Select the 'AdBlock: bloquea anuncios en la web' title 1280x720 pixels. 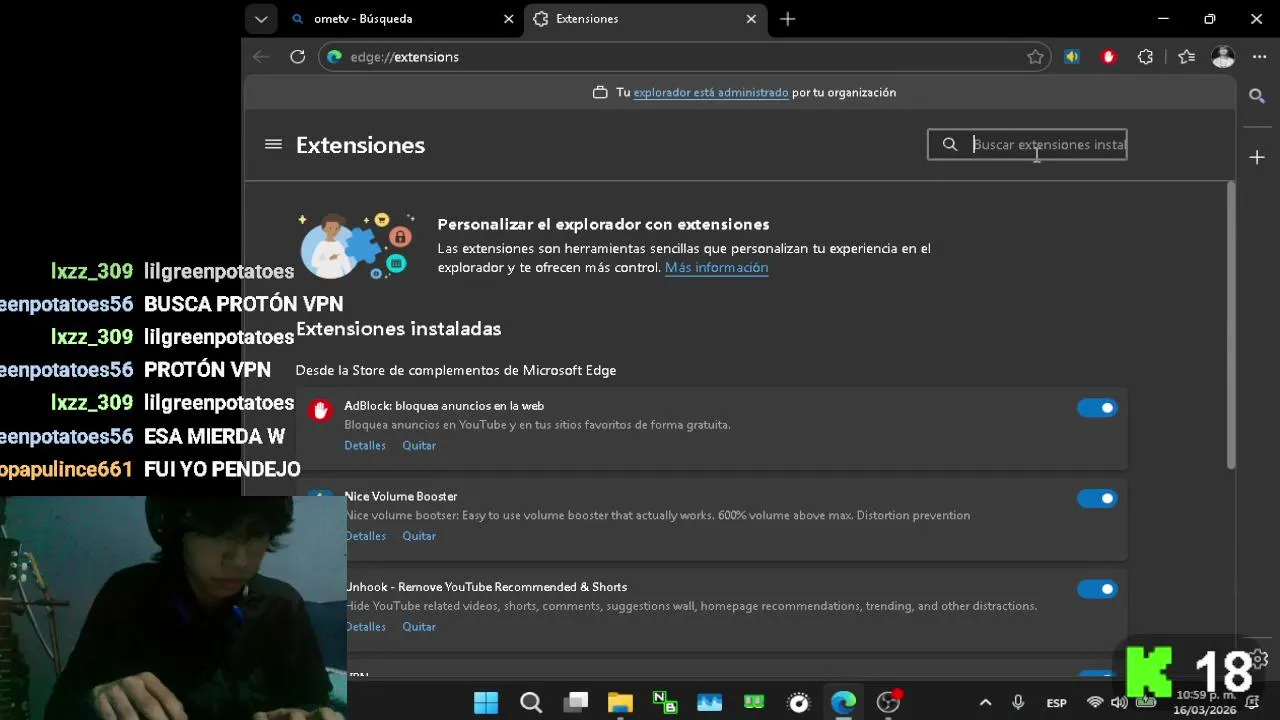(444, 406)
